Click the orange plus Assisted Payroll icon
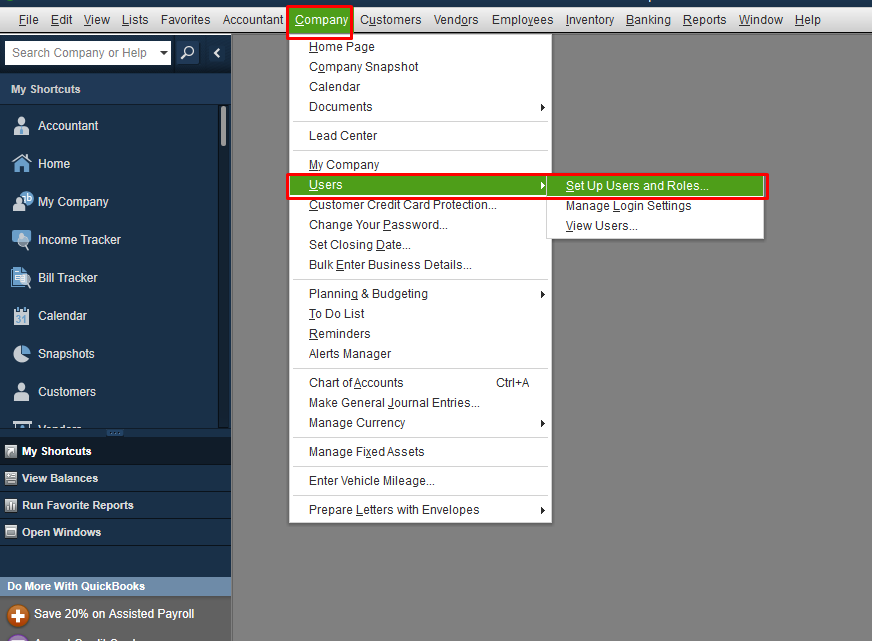Viewport: 872px width, 641px height. (18, 615)
